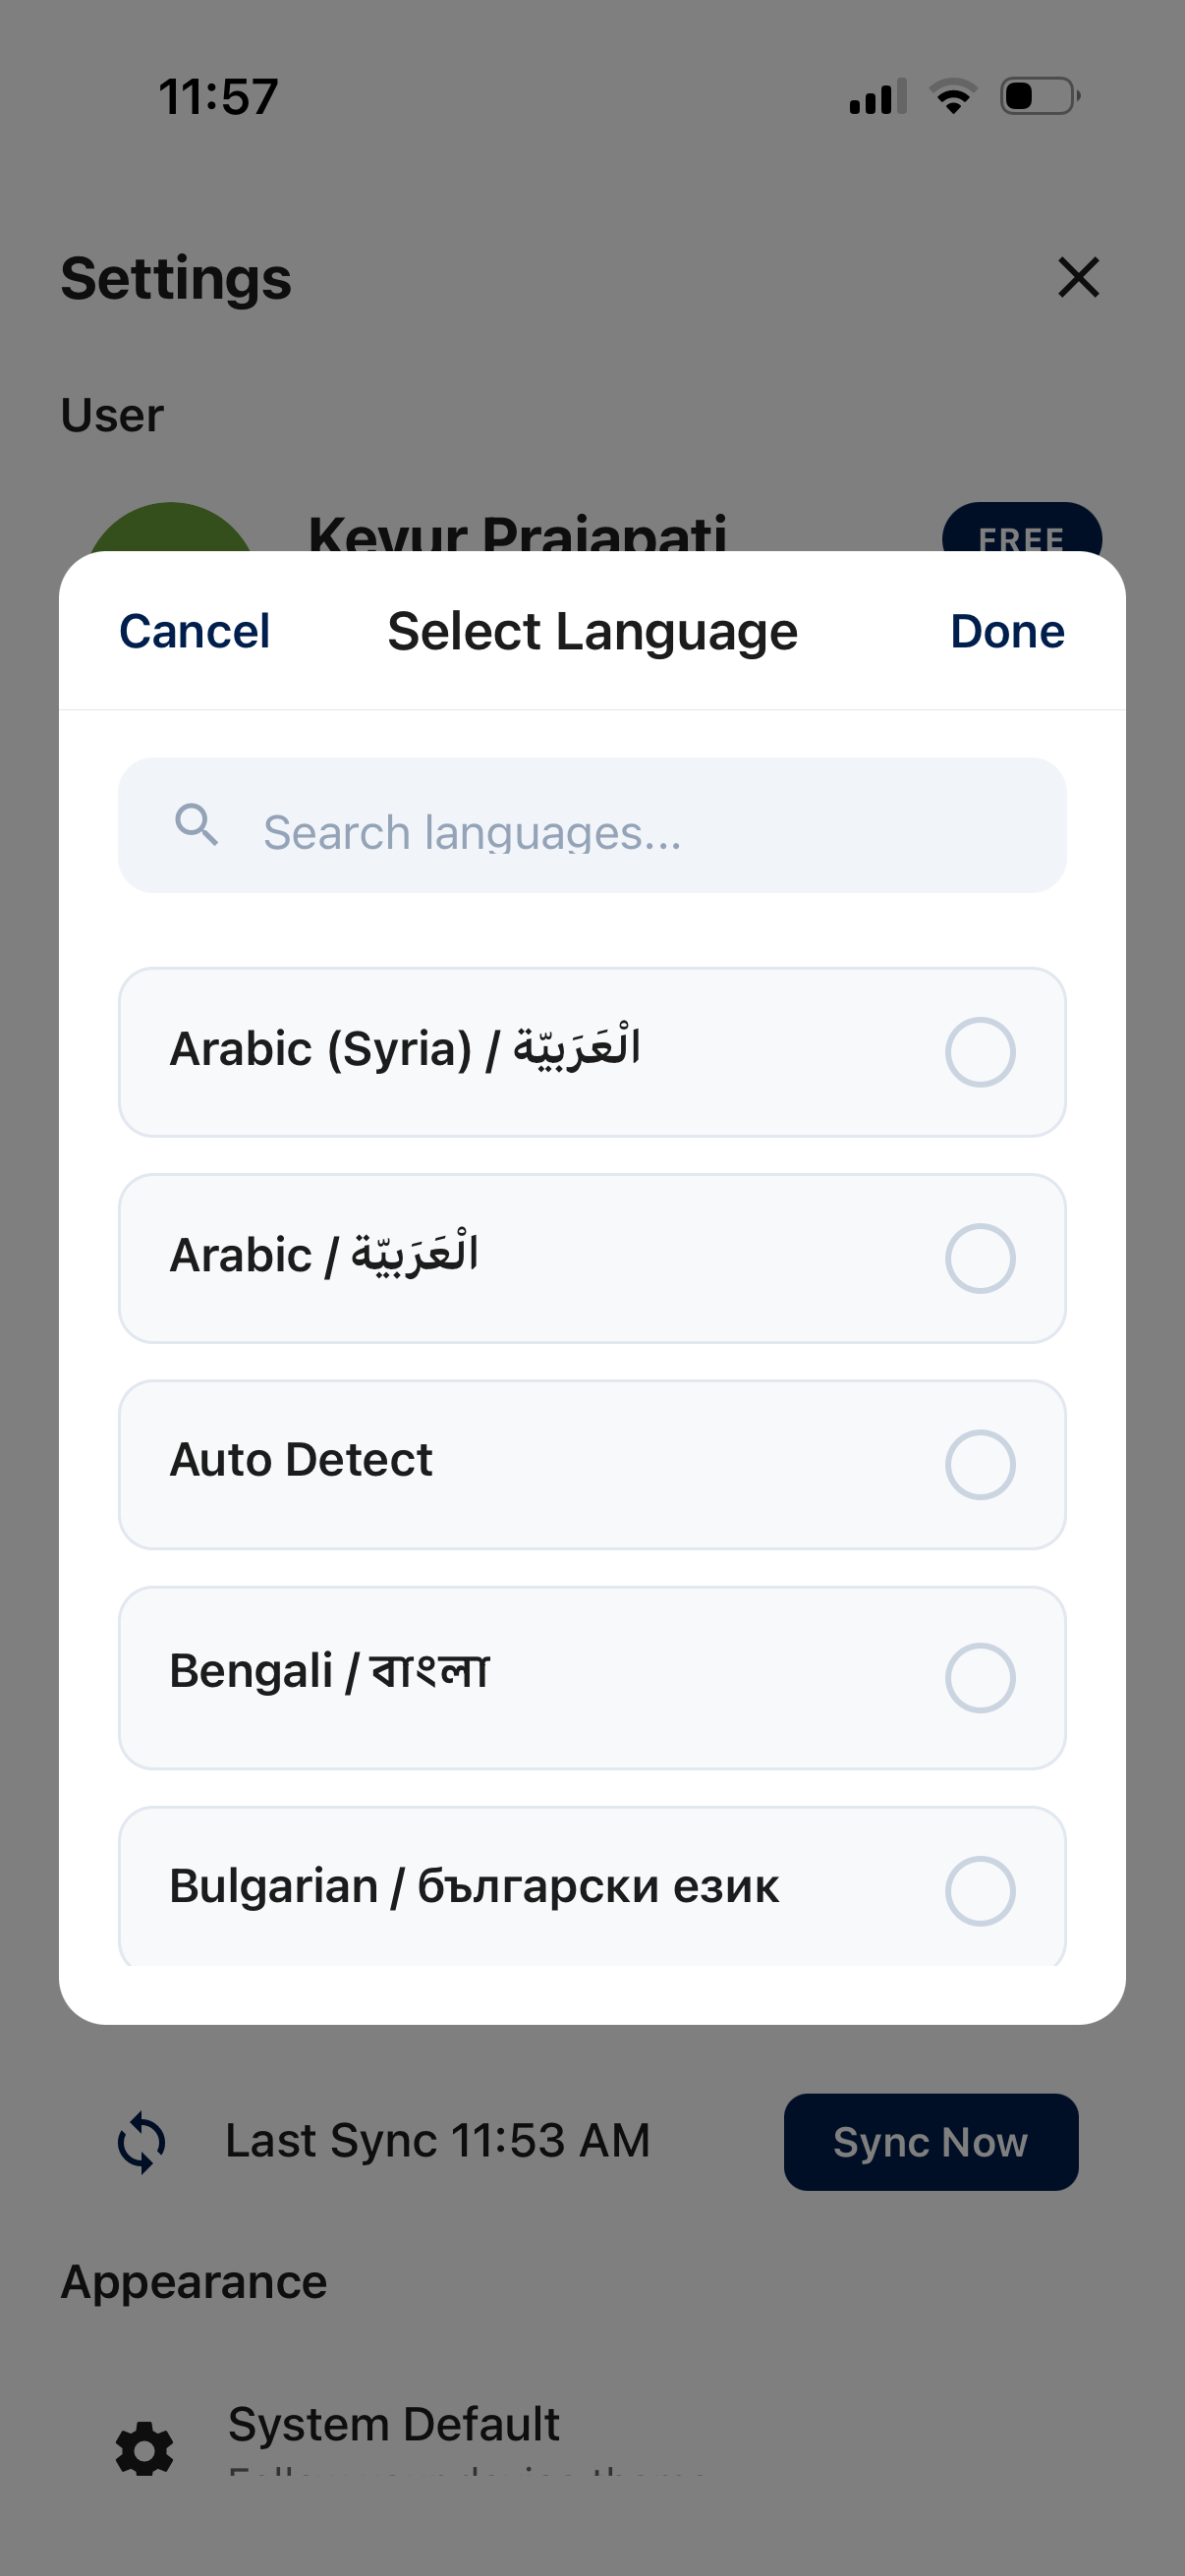Tap the cellular signal bars icon
This screenshot has width=1185, height=2576.
(877, 97)
